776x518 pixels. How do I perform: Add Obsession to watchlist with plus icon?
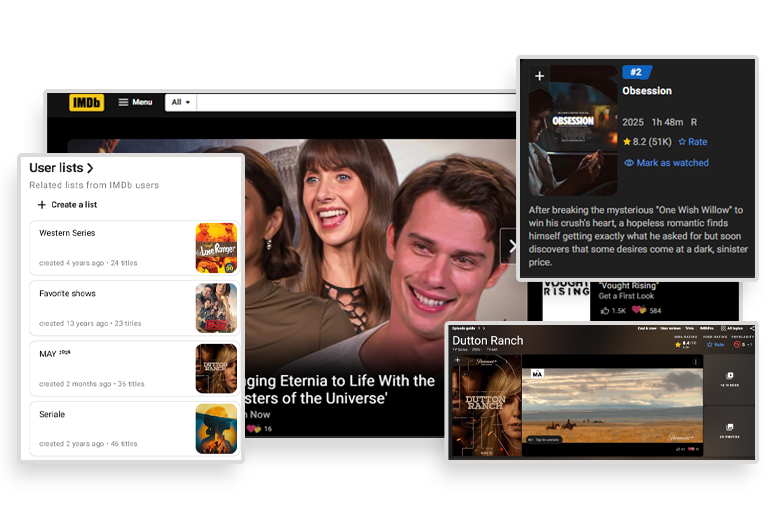539,76
